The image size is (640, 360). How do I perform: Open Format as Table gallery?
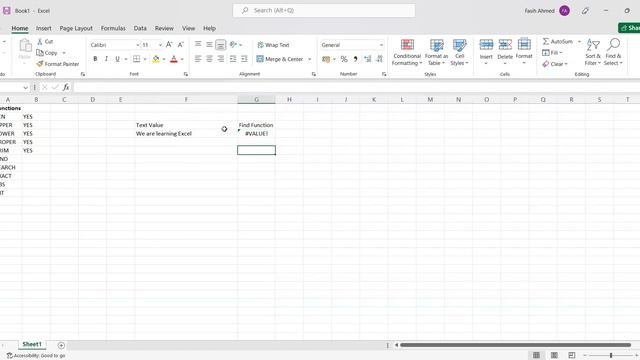(436, 52)
